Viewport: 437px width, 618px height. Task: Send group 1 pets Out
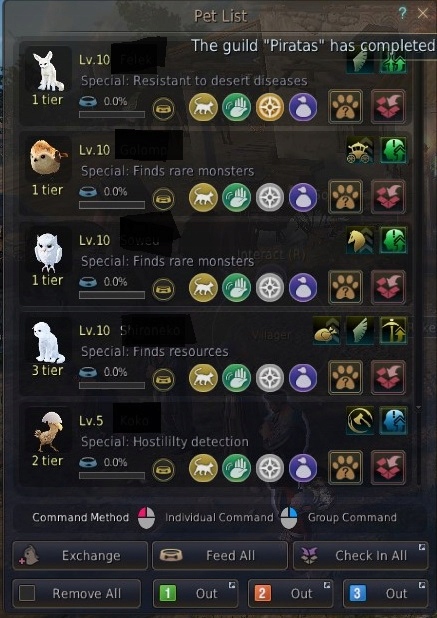coord(195,593)
